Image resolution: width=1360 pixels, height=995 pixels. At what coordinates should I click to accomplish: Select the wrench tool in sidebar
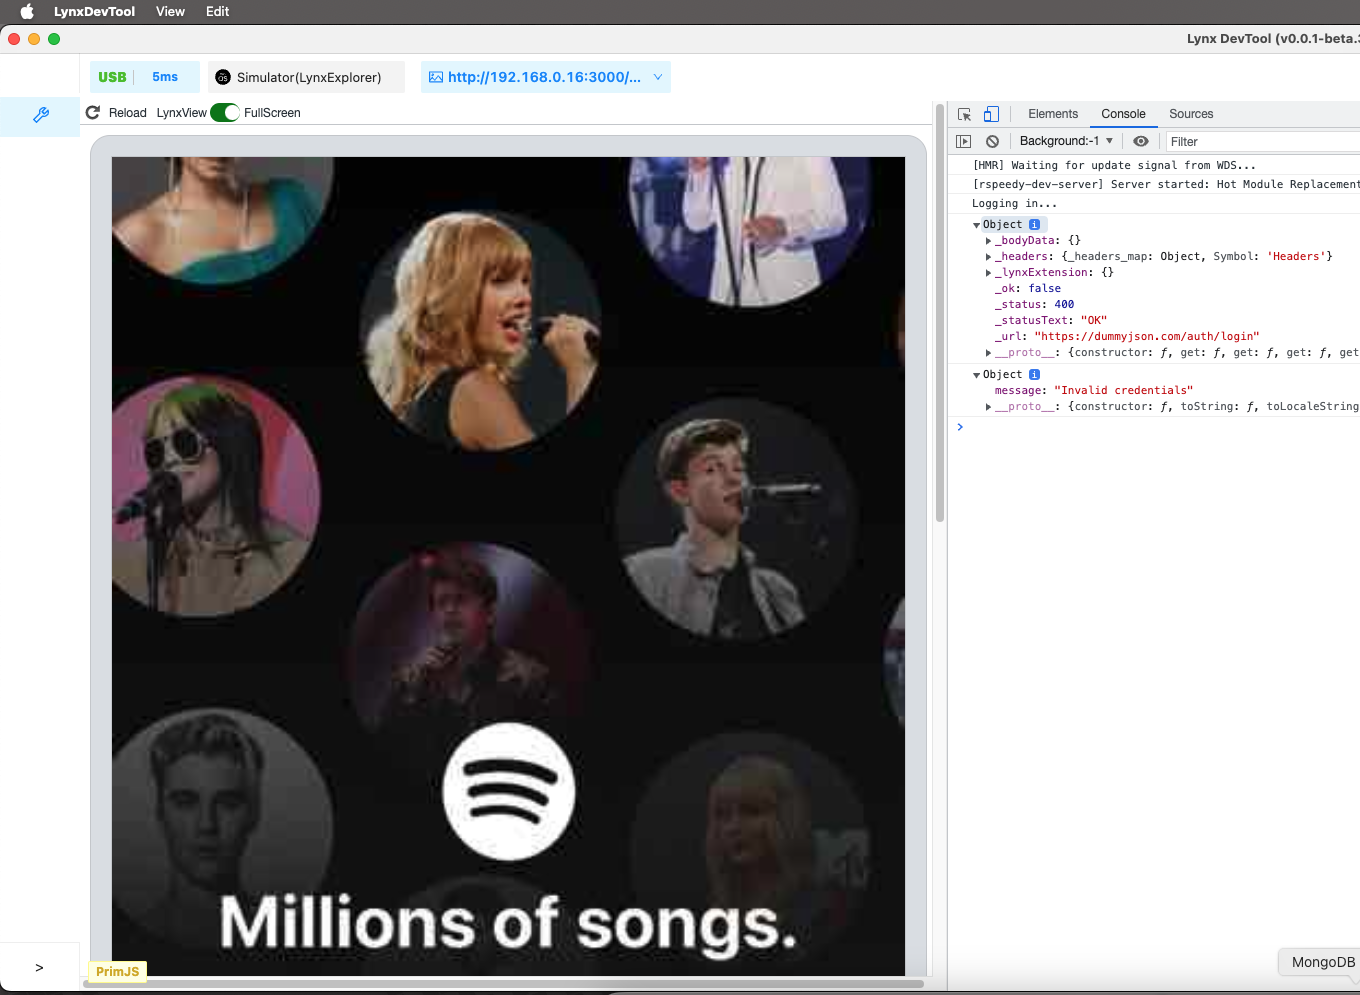[x=41, y=115]
